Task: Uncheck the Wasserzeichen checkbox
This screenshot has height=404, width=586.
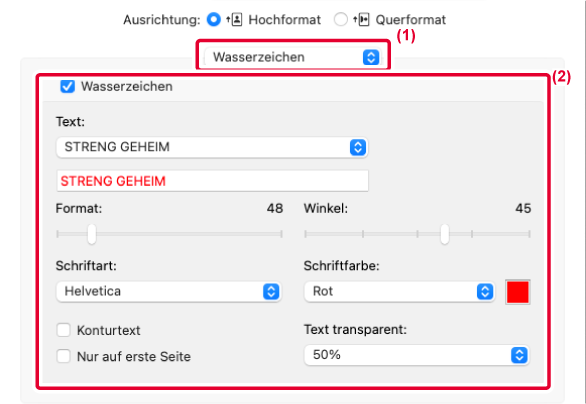Action: [68, 86]
